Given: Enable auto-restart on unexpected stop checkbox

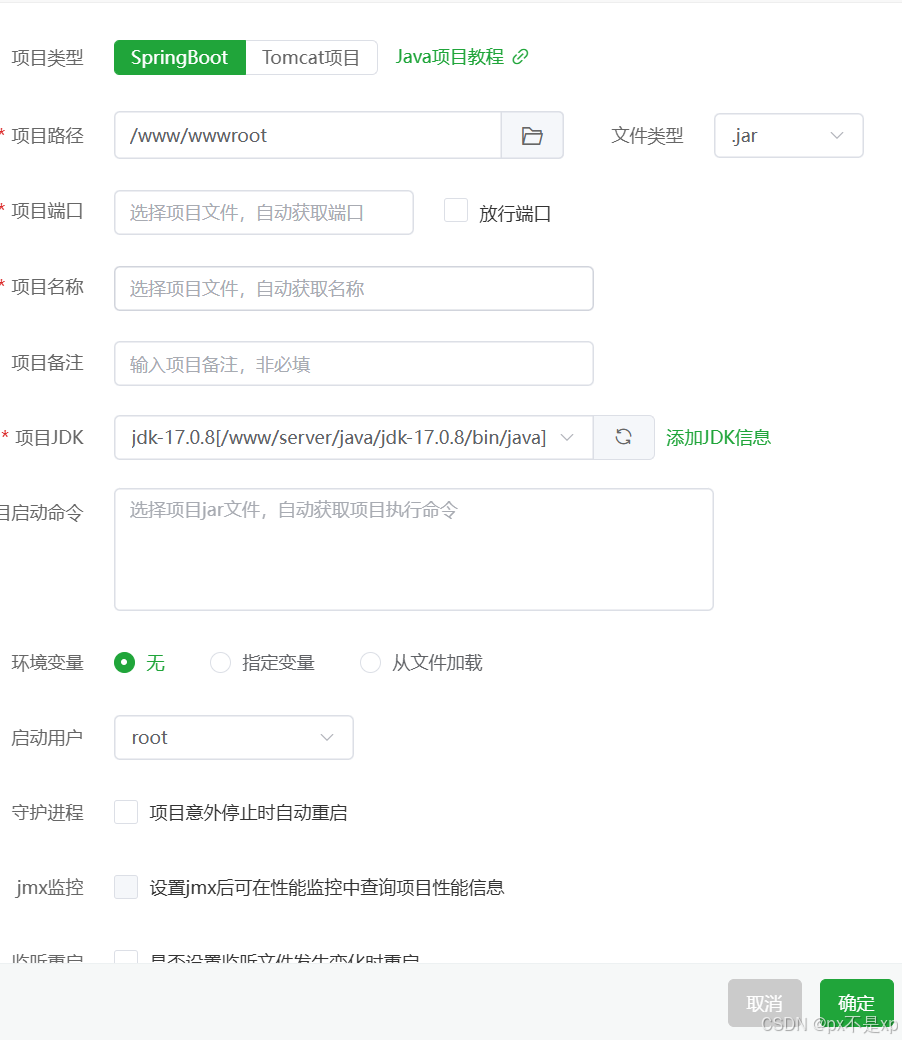Looking at the screenshot, I should tap(126, 812).
